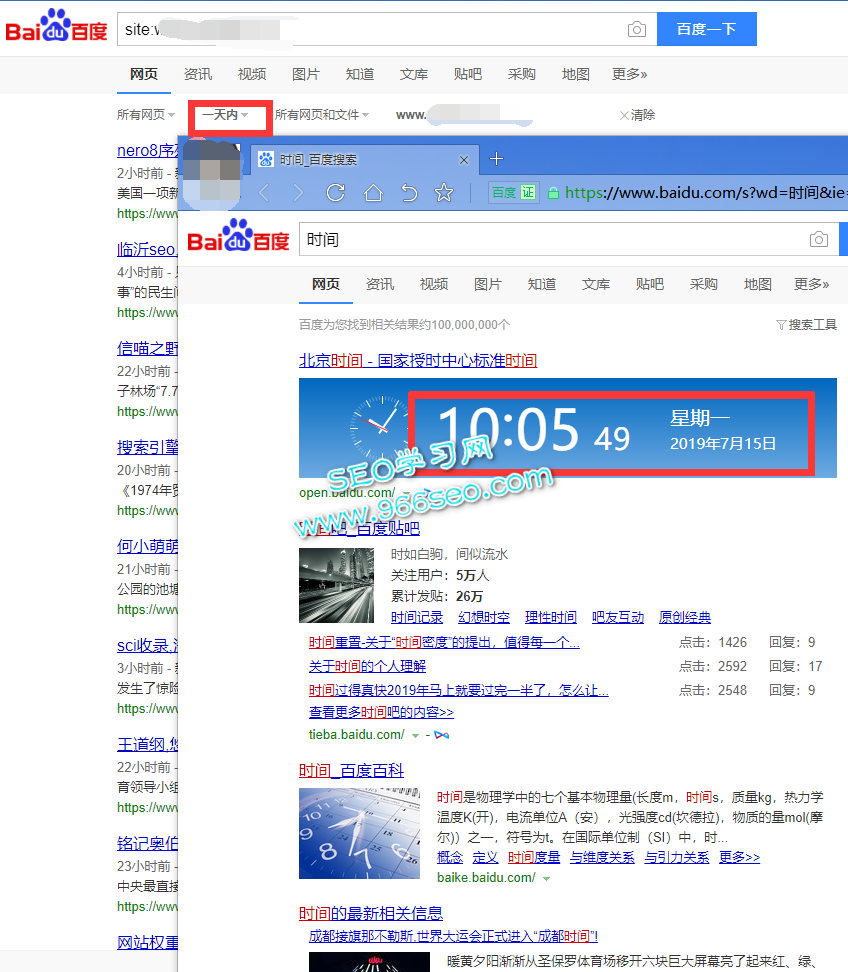The height and width of the screenshot is (972, 848).
Task: Open the 时间记录 tieba sublink
Action: click(417, 617)
